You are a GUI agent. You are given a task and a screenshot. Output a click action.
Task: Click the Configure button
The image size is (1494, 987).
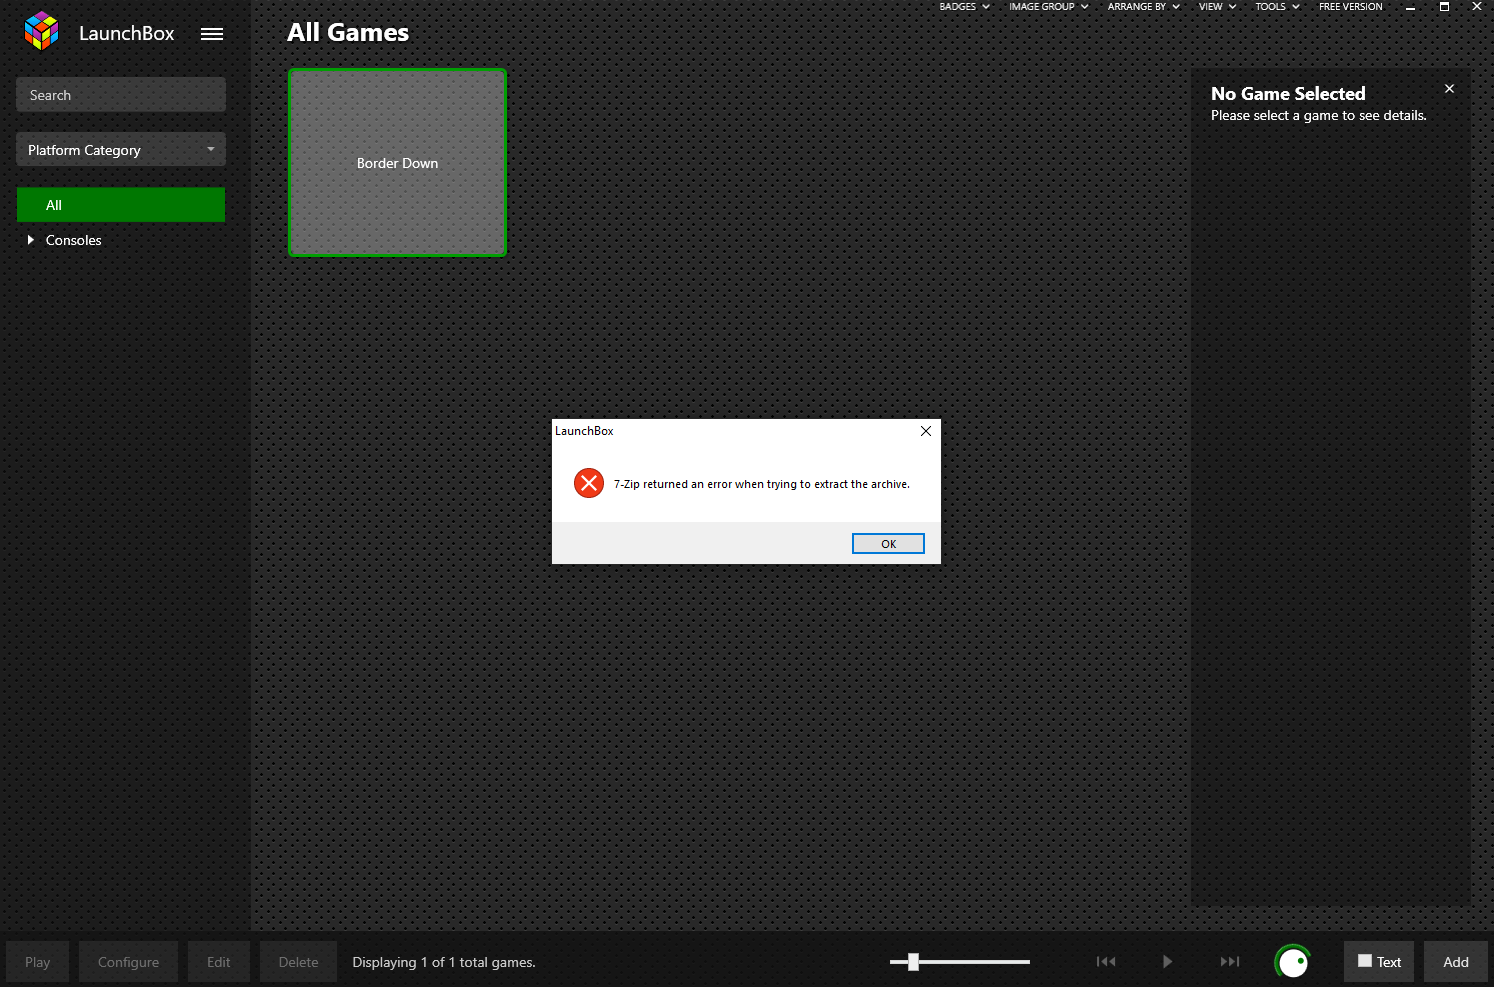point(128,962)
